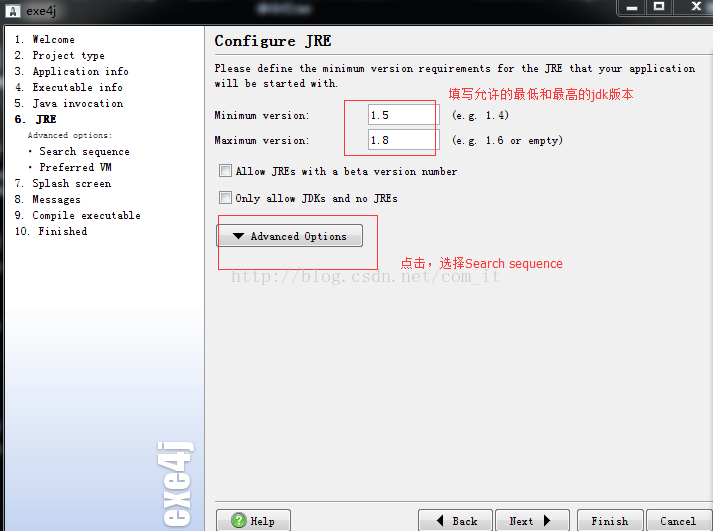Viewport: 713px width, 531px height.
Task: Navigate to Java invocation step
Action: click(x=77, y=103)
